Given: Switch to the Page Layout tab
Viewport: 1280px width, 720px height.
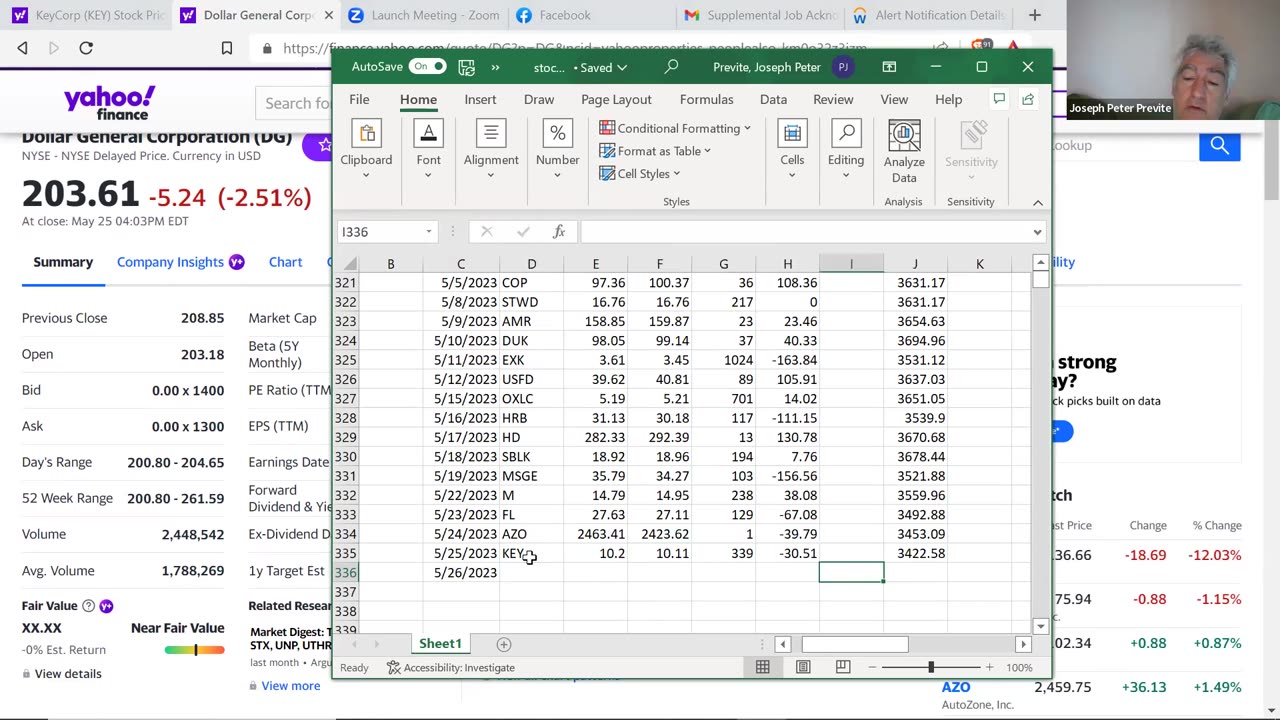Looking at the screenshot, I should click(616, 100).
